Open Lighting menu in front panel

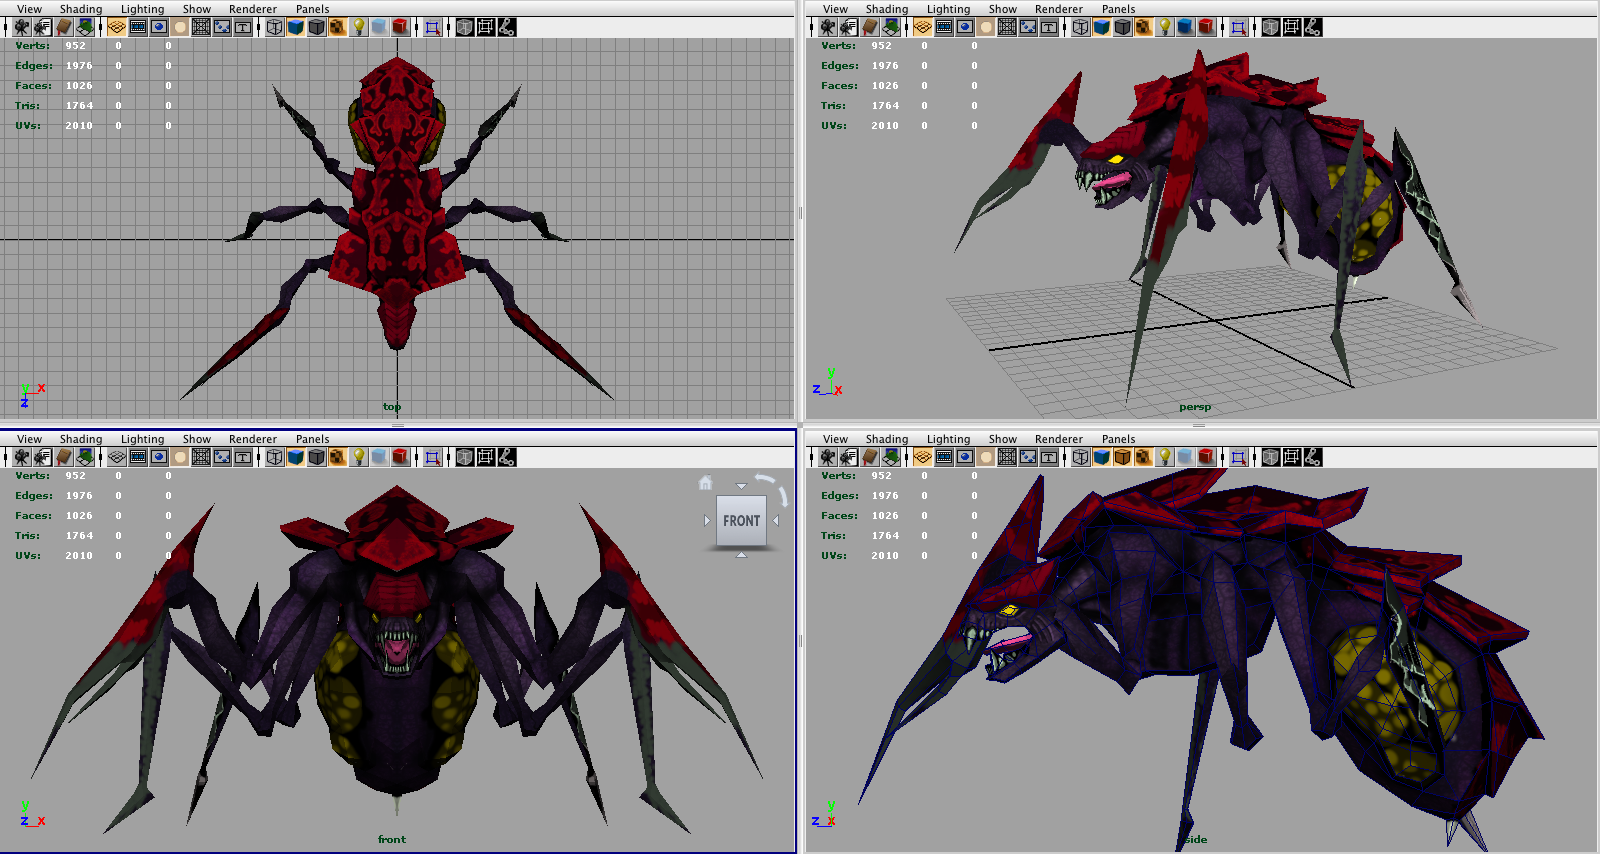tap(142, 439)
